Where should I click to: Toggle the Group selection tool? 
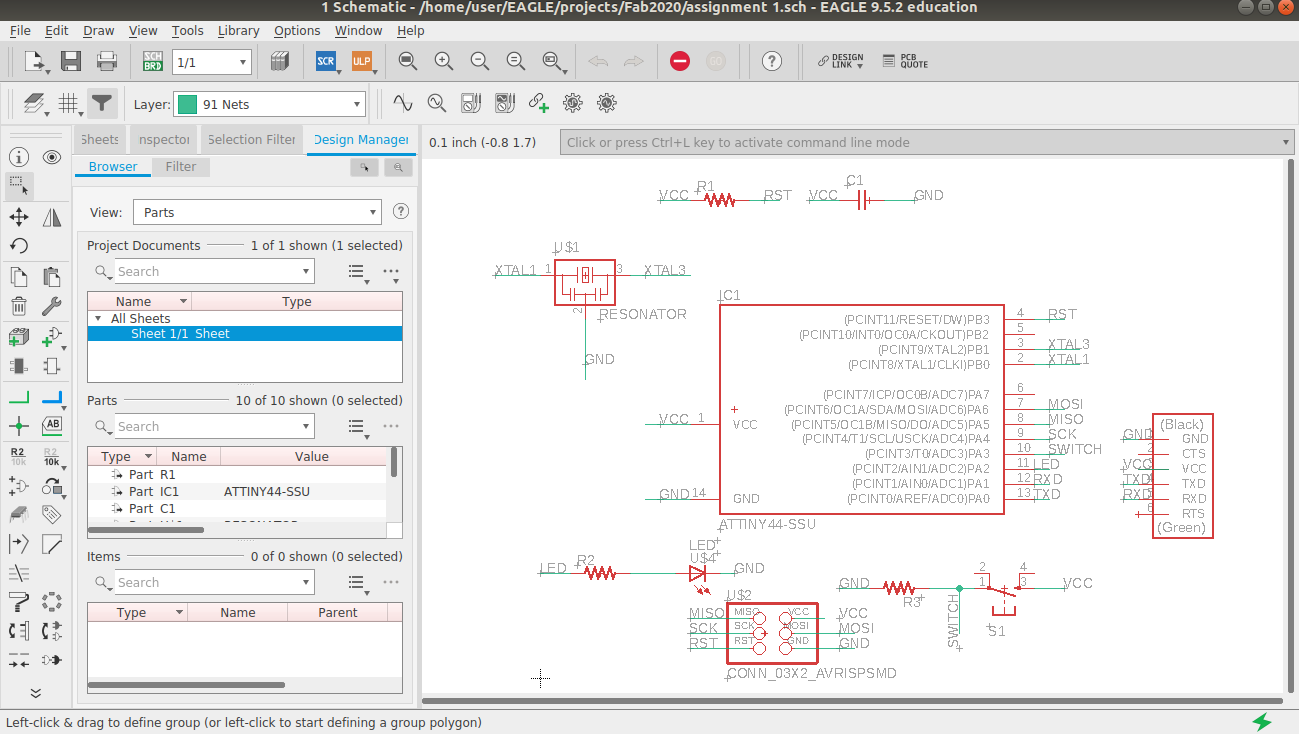click(19, 185)
